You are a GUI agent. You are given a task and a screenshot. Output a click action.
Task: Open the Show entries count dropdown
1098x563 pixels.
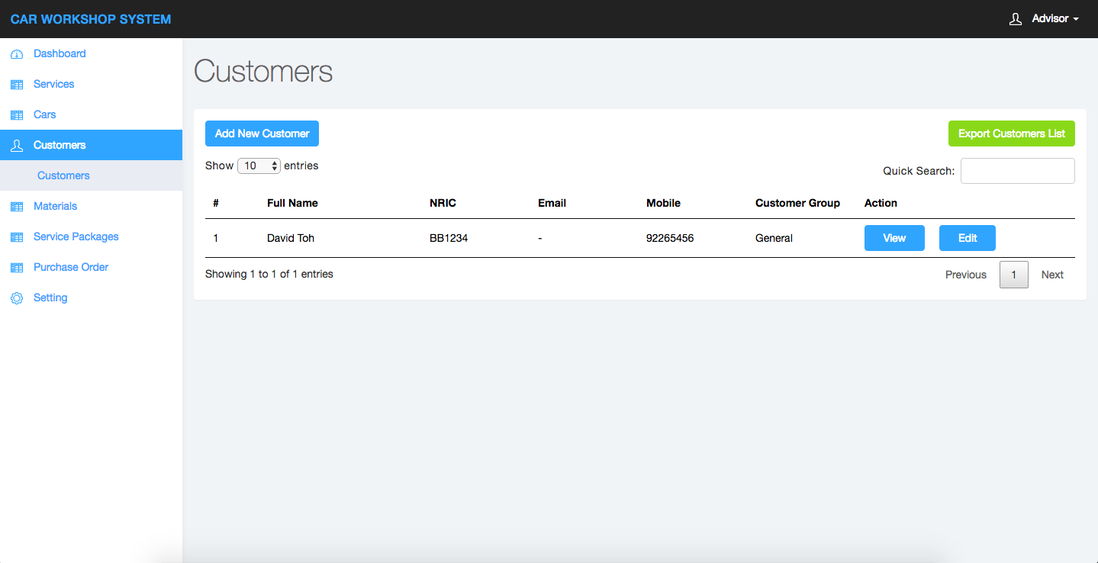[x=260, y=166]
